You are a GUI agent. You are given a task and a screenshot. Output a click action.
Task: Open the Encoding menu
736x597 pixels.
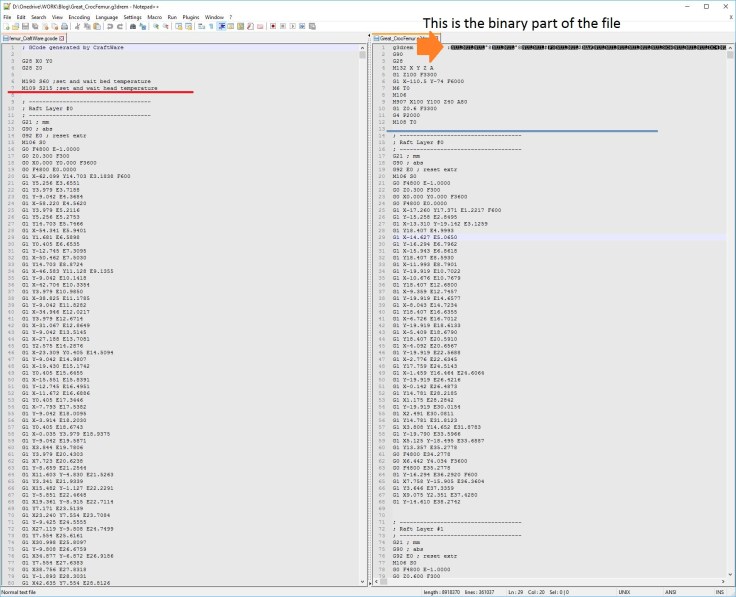[78, 17]
